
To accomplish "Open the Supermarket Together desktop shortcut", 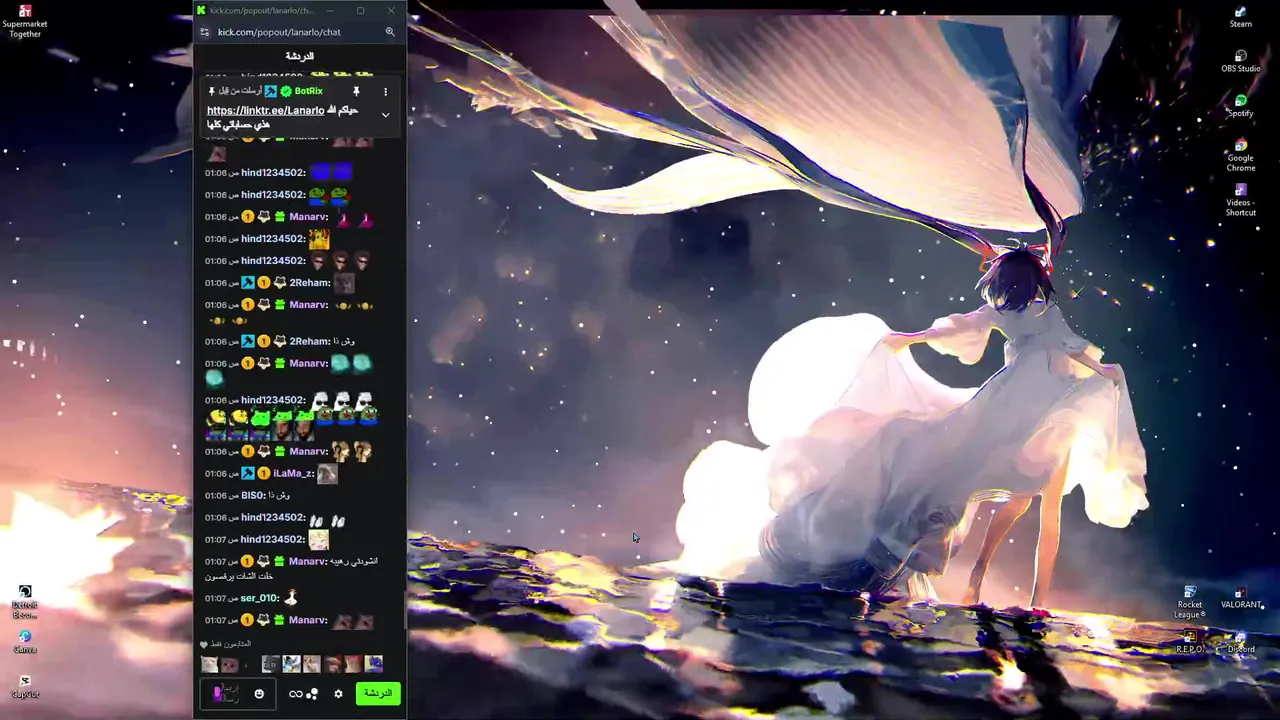I will [25, 22].
